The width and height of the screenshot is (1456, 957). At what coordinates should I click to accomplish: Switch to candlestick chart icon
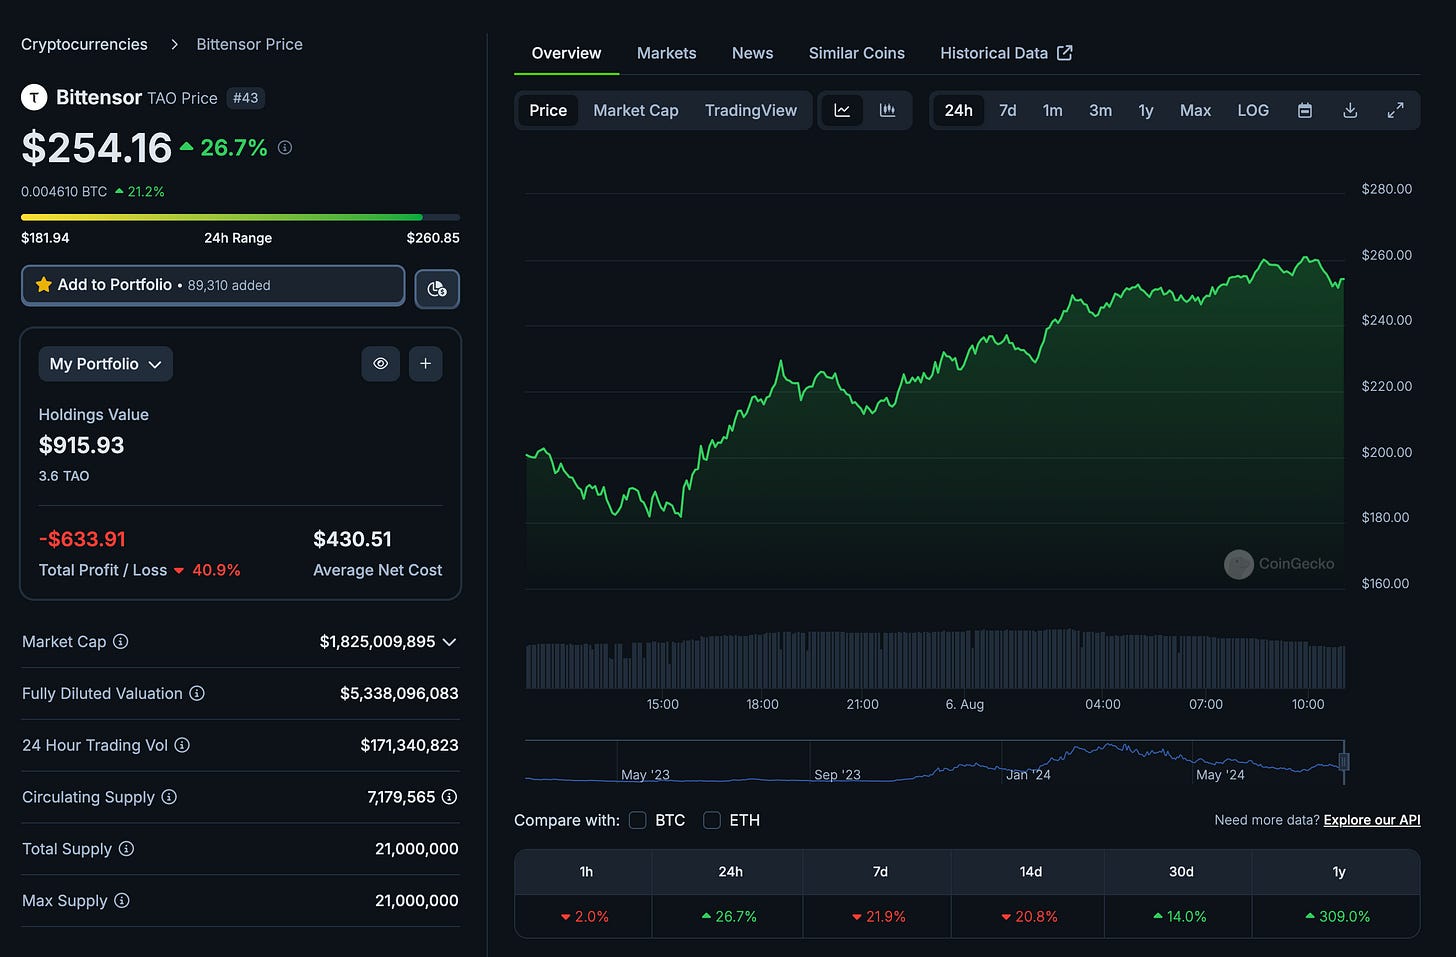(x=887, y=110)
